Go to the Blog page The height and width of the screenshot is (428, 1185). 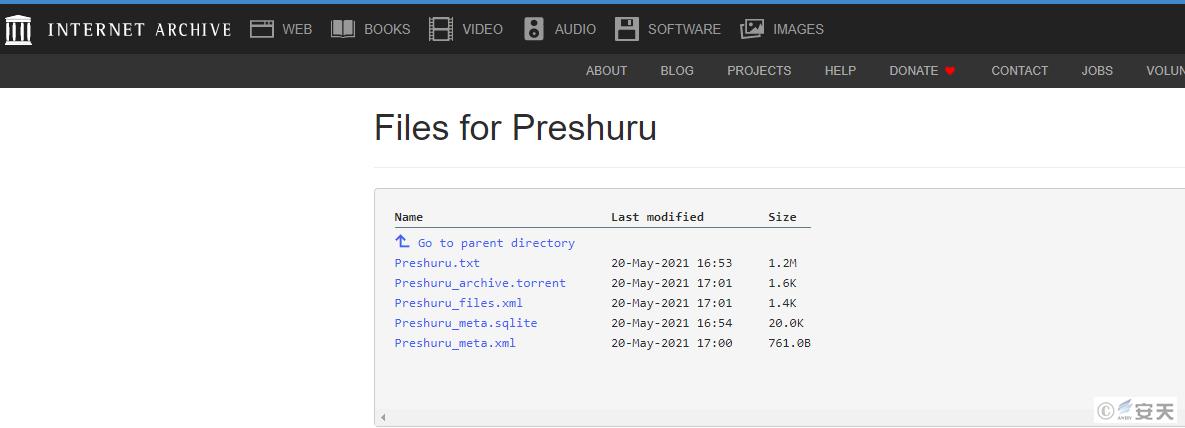pyautogui.click(x=677, y=71)
